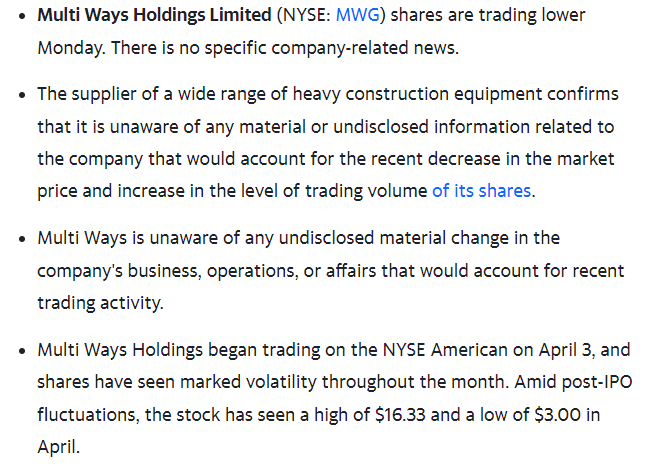
Task: Follow the "of its shares" hyperlink
Action: pyautogui.click(x=481, y=191)
